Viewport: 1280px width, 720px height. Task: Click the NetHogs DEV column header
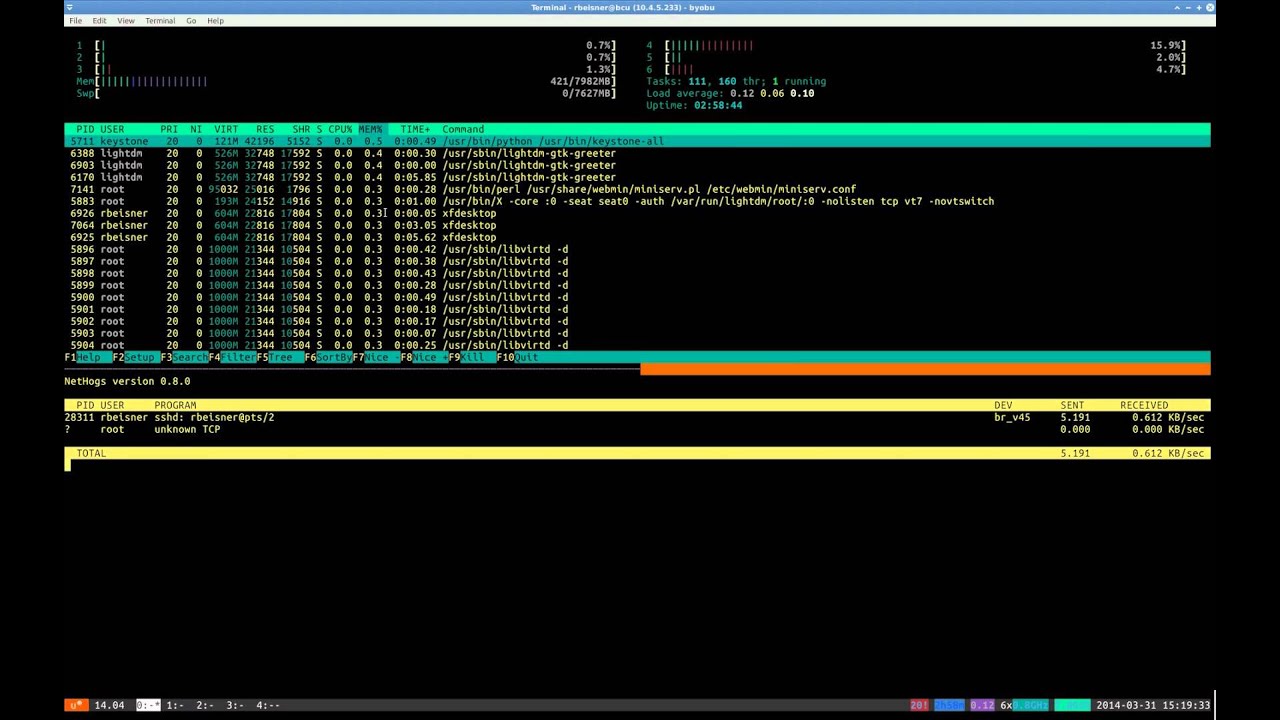tap(1003, 405)
